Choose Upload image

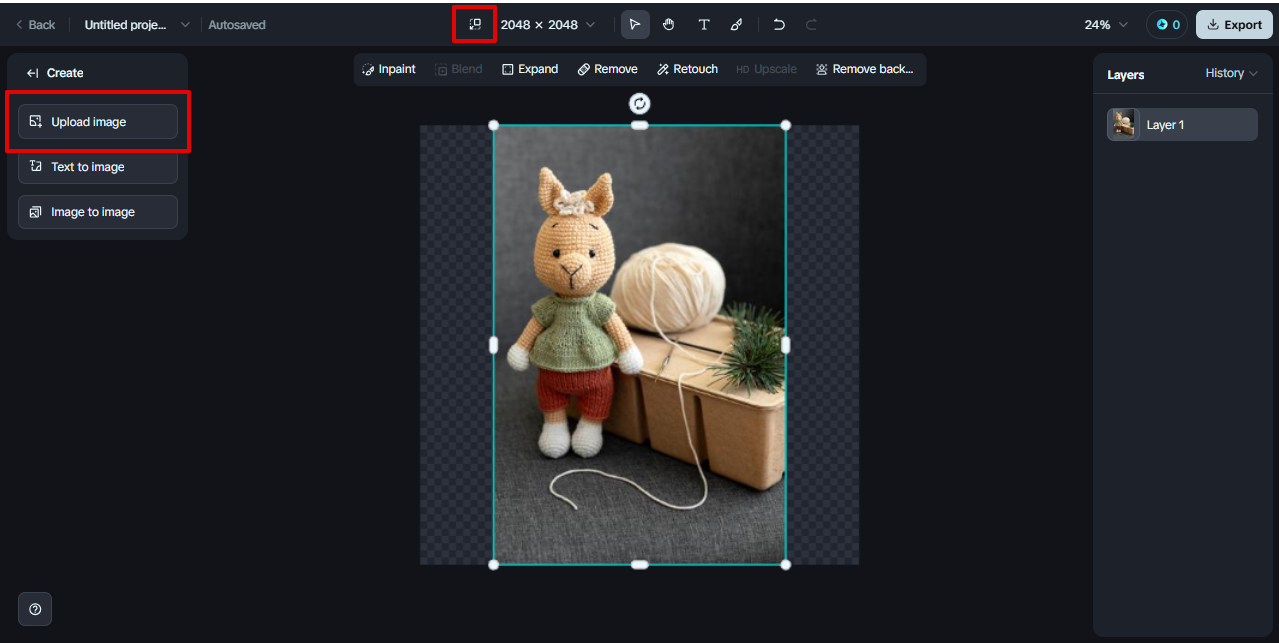[x=98, y=122]
